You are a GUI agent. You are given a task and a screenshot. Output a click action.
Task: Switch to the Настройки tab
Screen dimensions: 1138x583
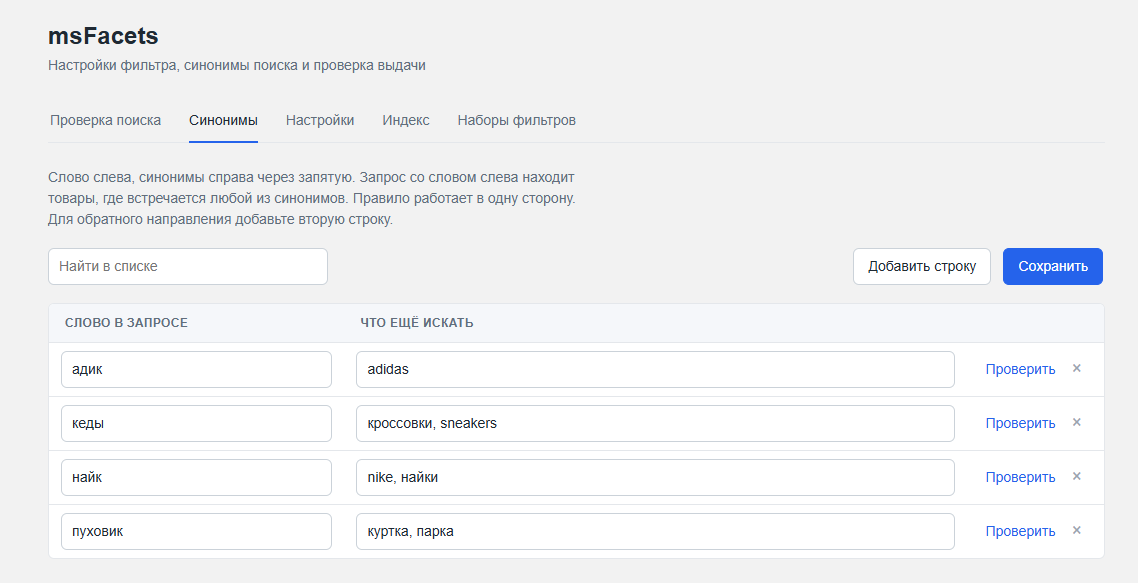tap(320, 121)
